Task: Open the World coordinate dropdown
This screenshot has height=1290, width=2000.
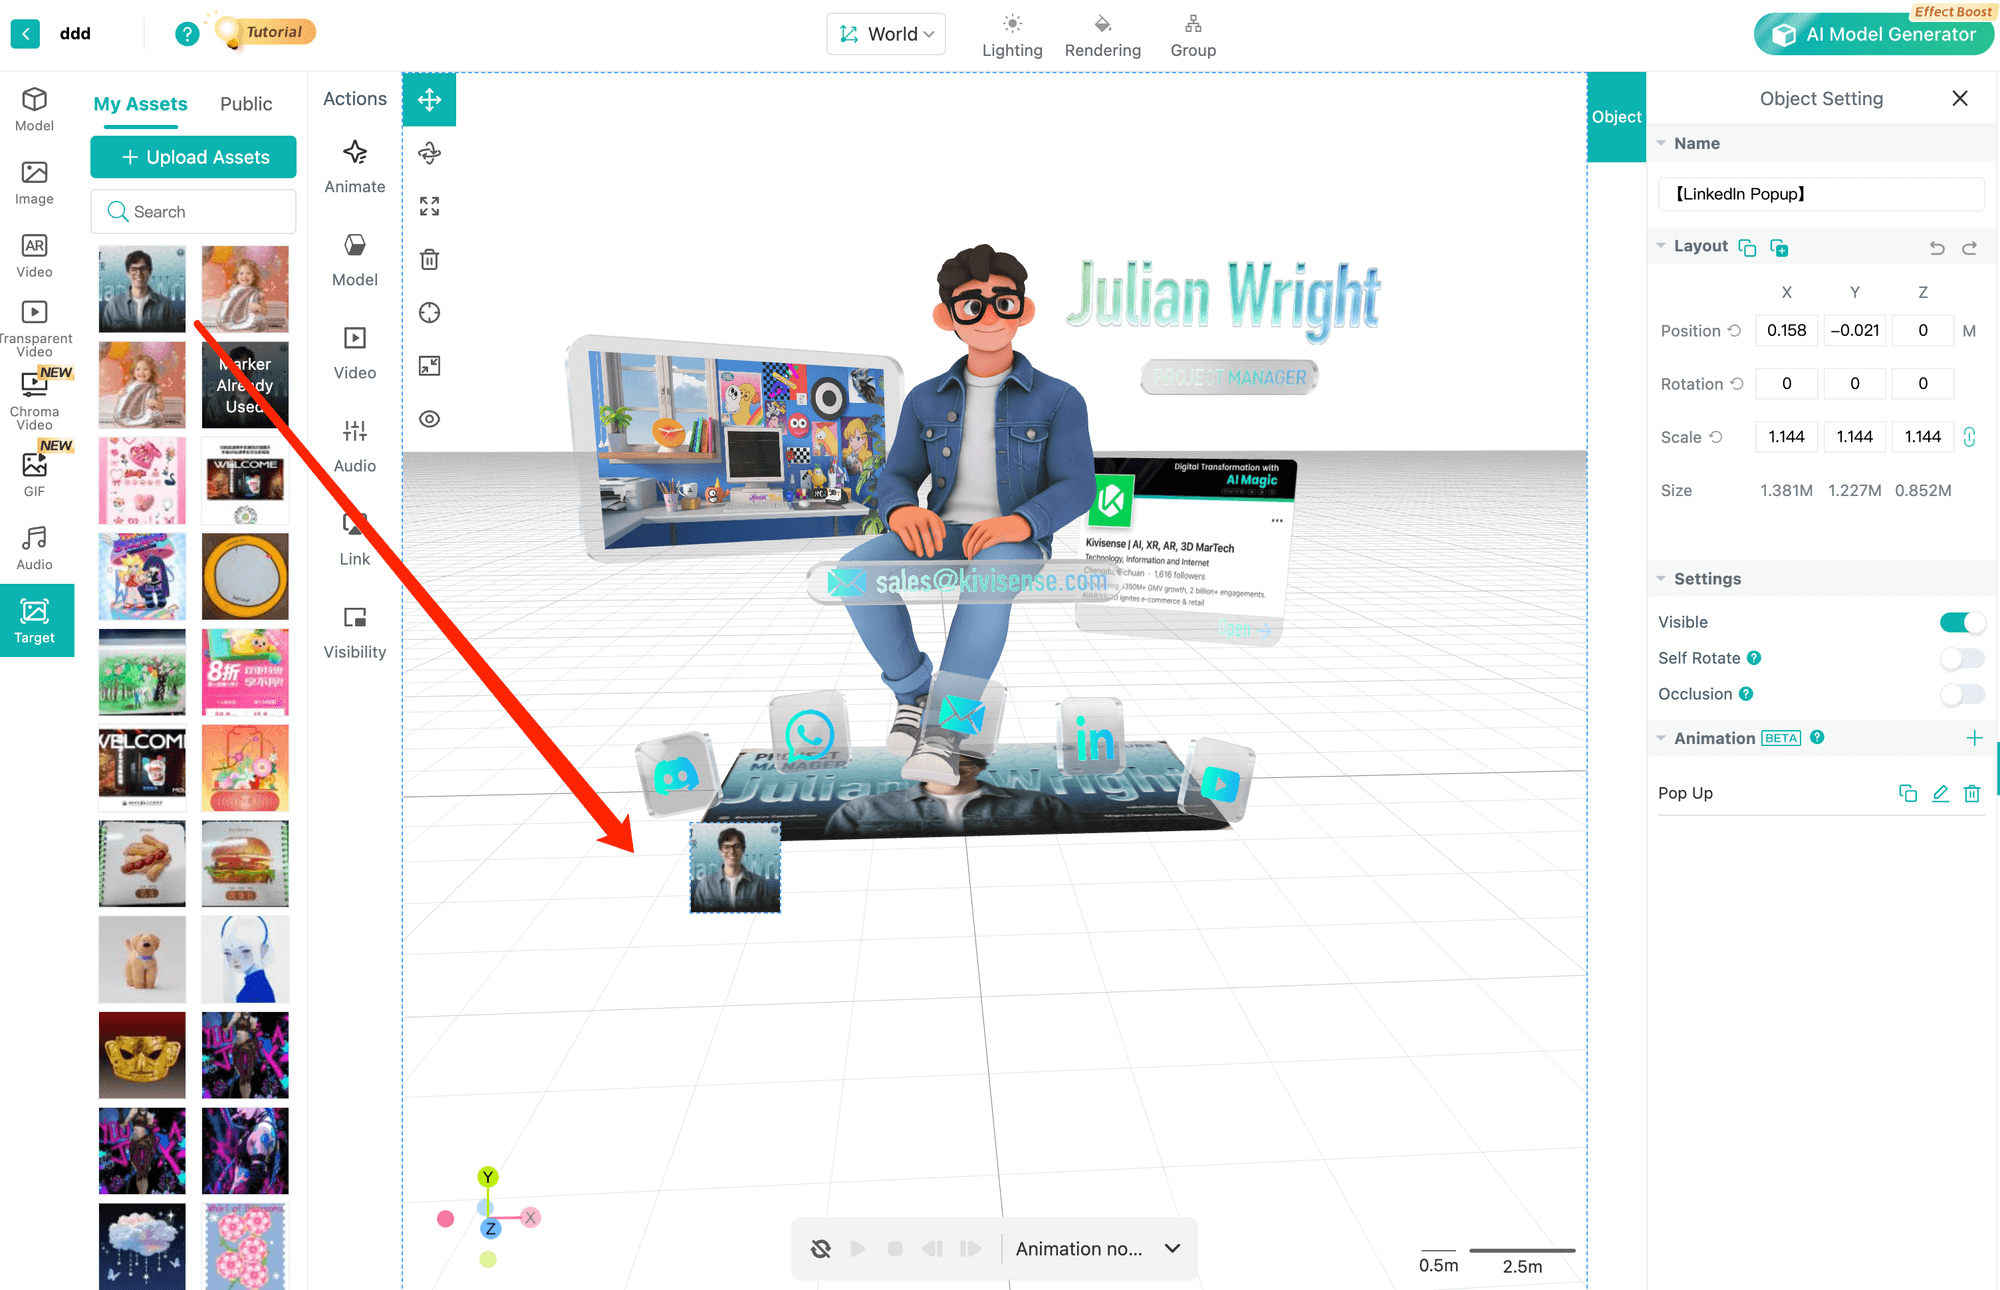Action: [885, 33]
